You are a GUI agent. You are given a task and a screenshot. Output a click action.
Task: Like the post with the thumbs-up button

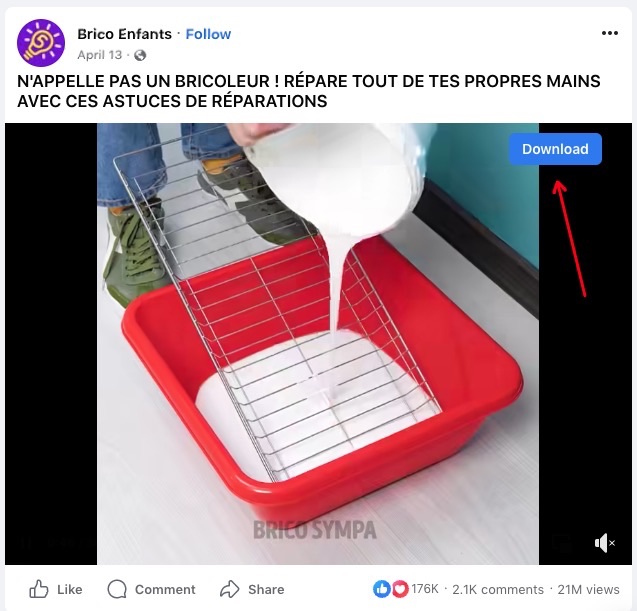[56, 589]
